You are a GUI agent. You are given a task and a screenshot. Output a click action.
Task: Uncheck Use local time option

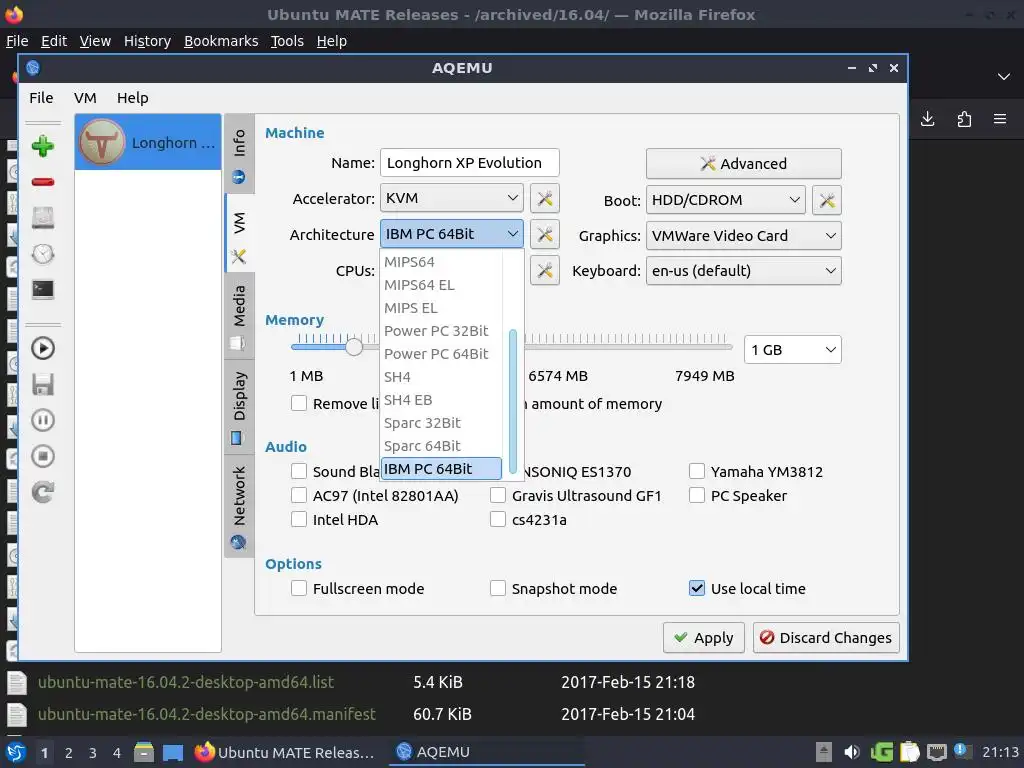point(697,588)
